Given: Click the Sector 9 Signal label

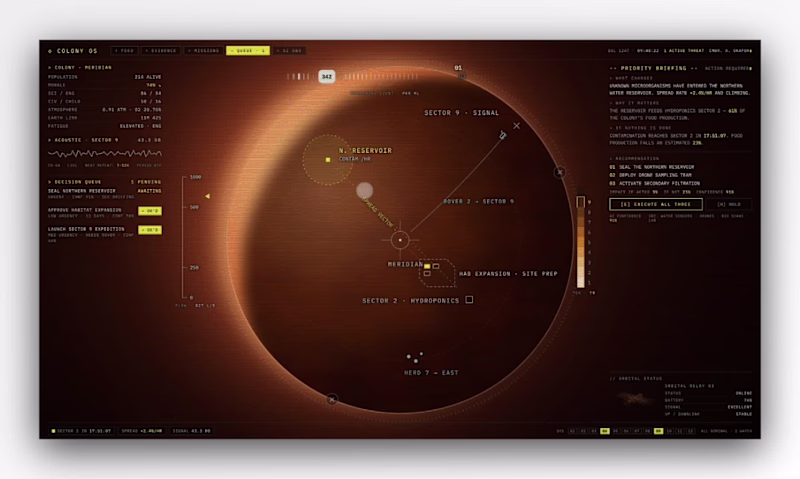Looking at the screenshot, I should click(x=462, y=113).
